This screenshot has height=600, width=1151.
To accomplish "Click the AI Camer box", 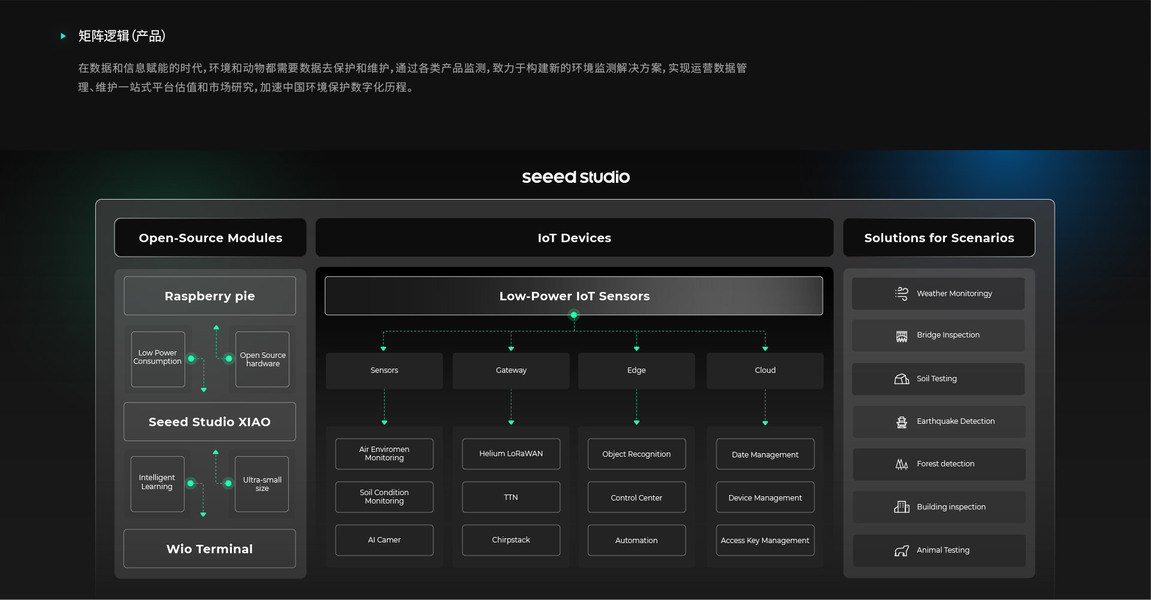I will coord(384,540).
